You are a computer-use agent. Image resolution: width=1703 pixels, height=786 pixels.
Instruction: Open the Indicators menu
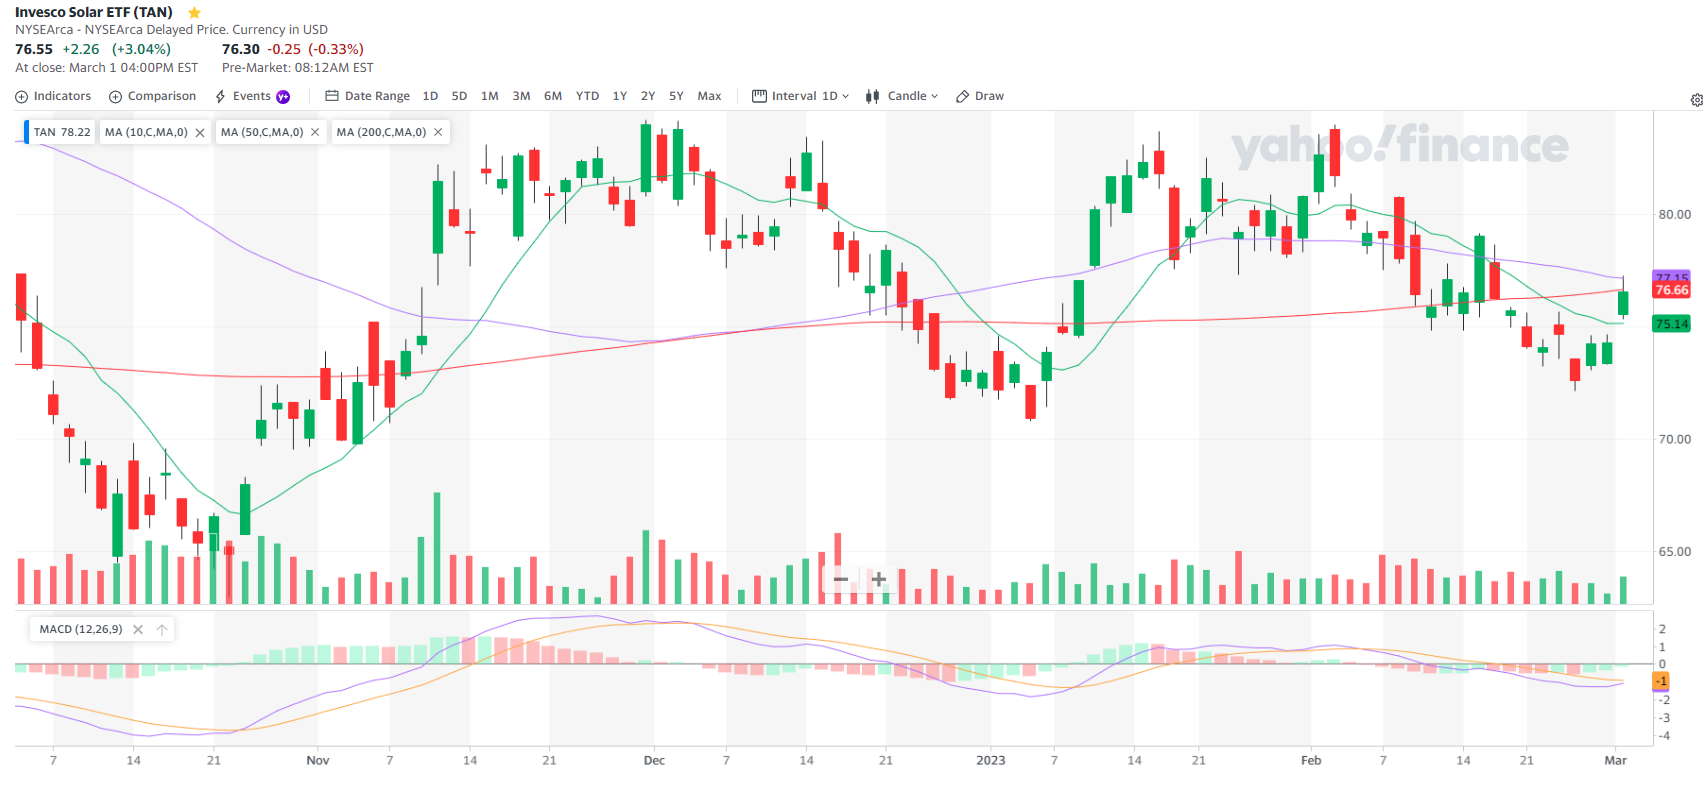click(x=53, y=96)
